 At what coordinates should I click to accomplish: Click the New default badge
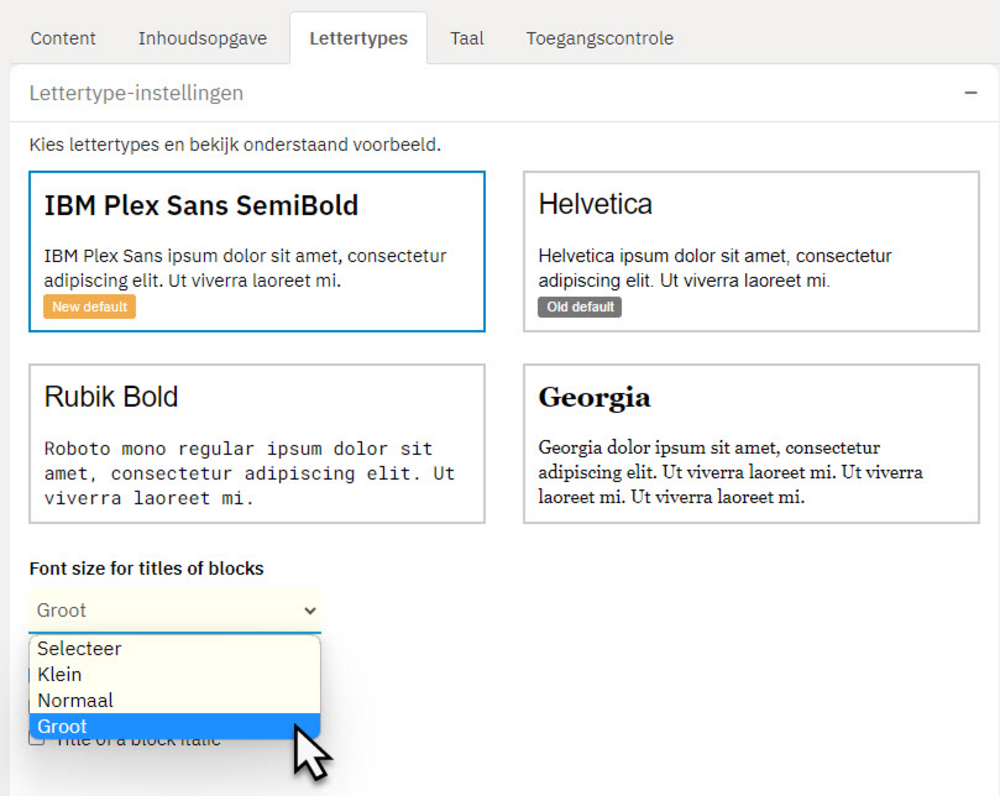[89, 307]
